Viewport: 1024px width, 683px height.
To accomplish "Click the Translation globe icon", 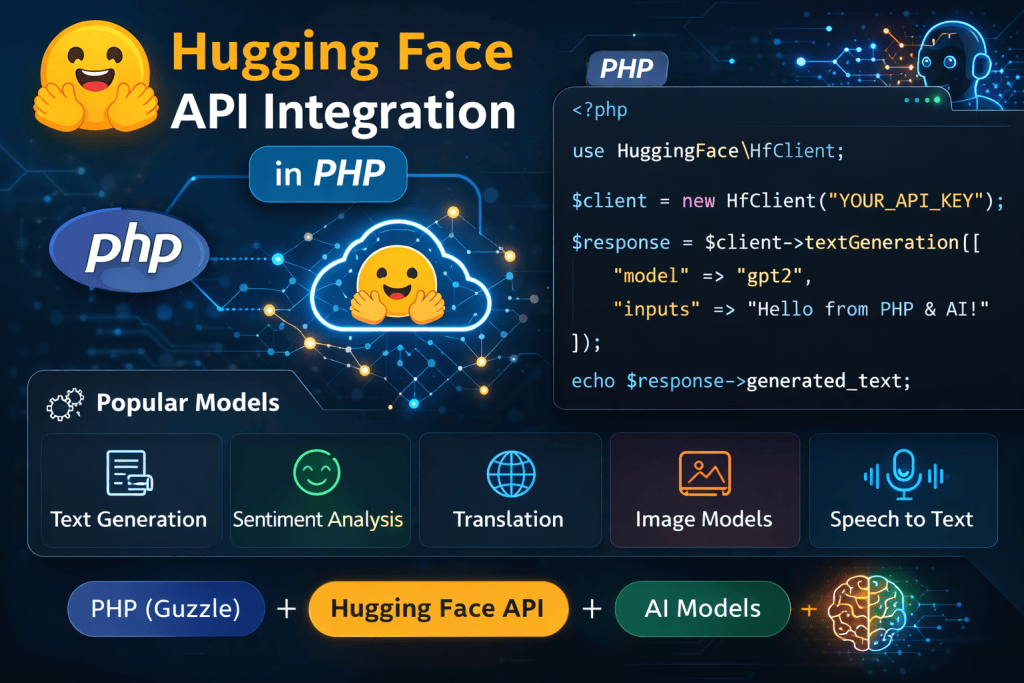I will pyautogui.click(x=511, y=474).
